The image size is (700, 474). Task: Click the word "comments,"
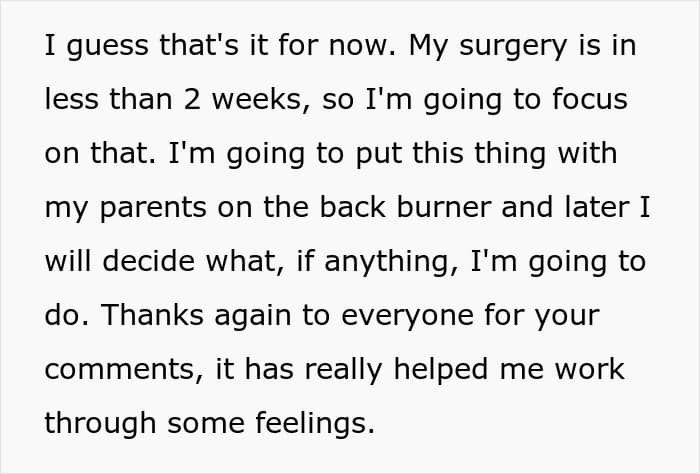(x=124, y=369)
